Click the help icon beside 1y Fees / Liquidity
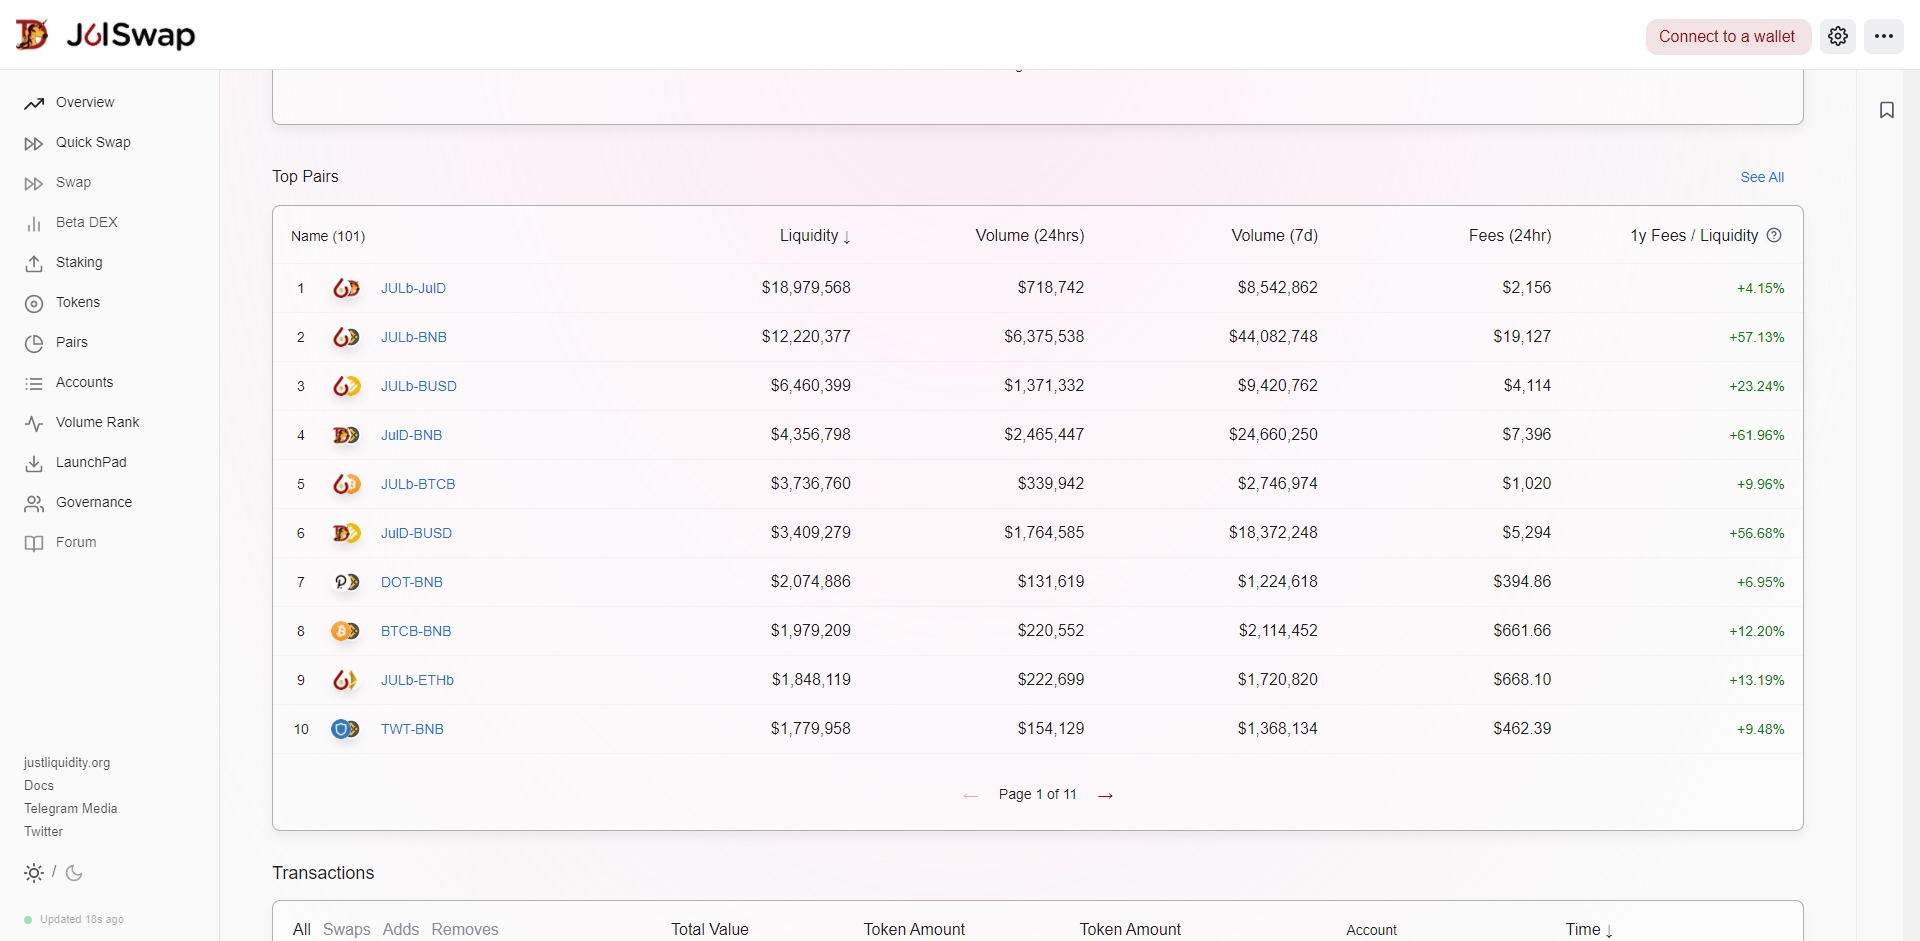 [x=1774, y=235]
